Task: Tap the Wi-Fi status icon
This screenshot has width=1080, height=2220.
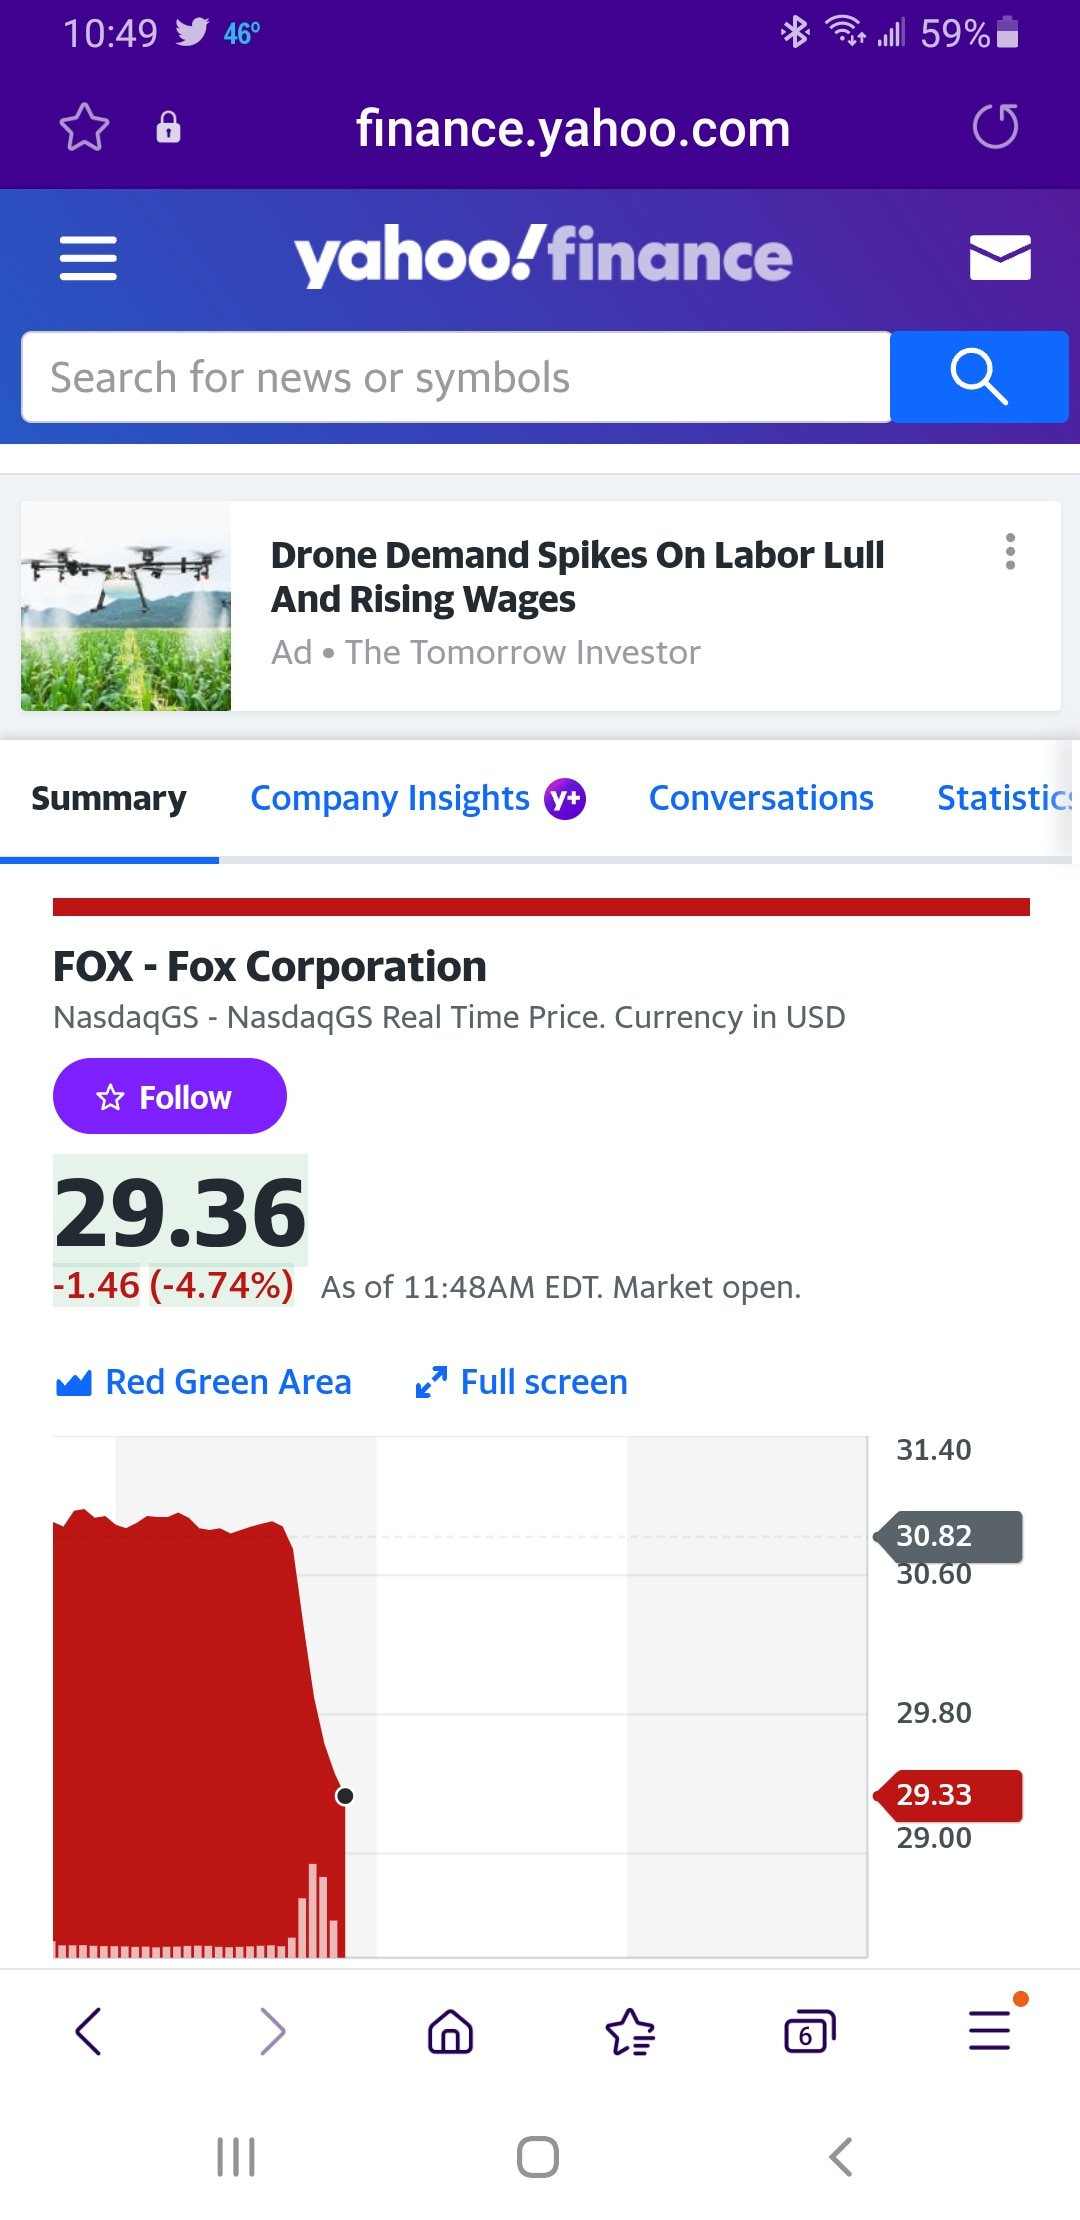Action: (846, 32)
